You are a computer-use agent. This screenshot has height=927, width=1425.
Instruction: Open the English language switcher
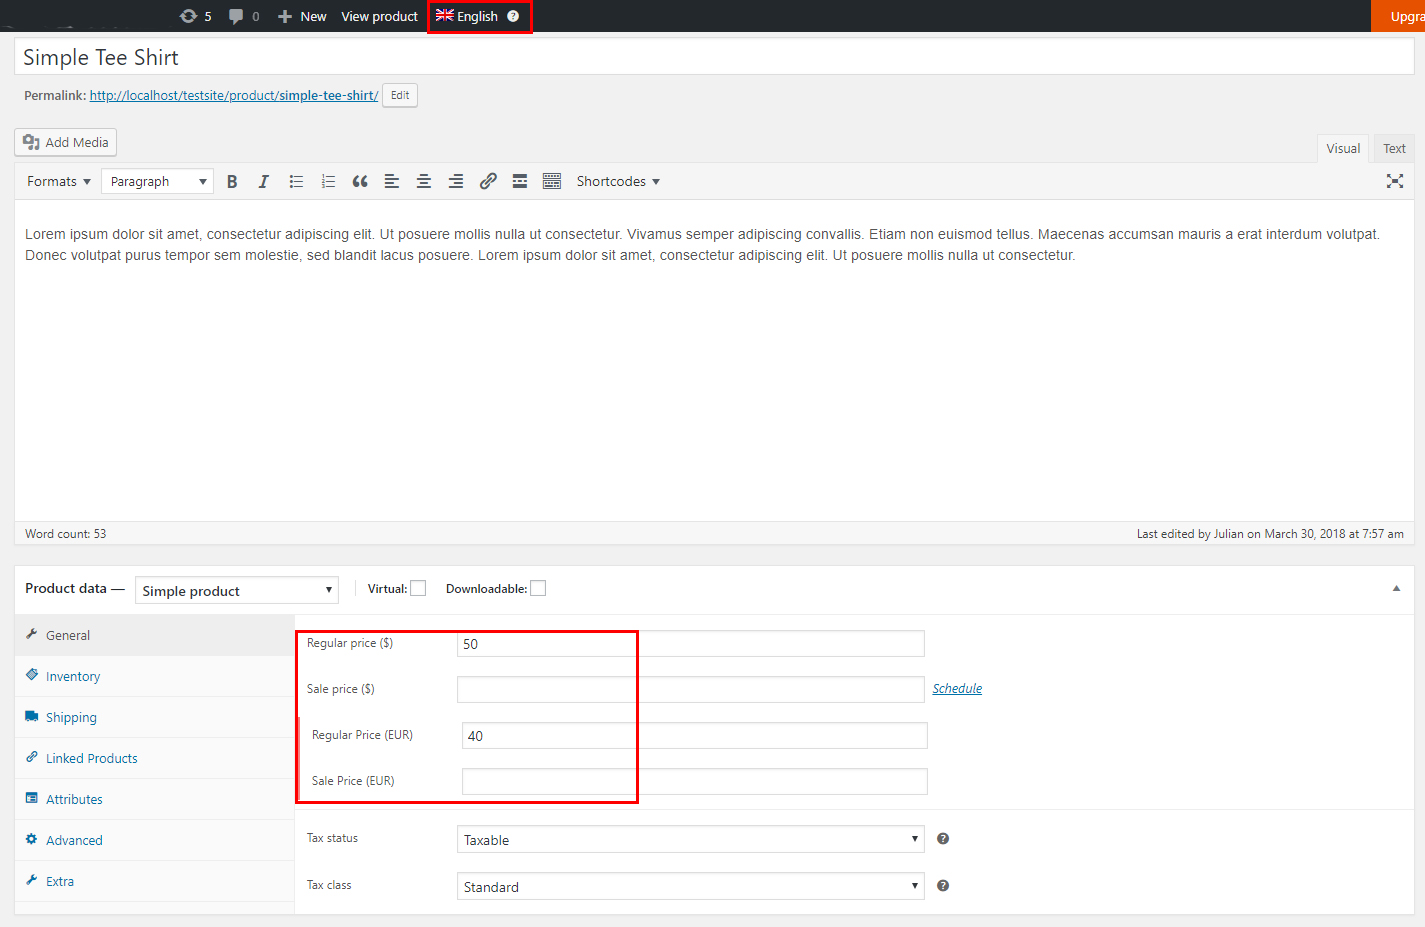click(467, 16)
